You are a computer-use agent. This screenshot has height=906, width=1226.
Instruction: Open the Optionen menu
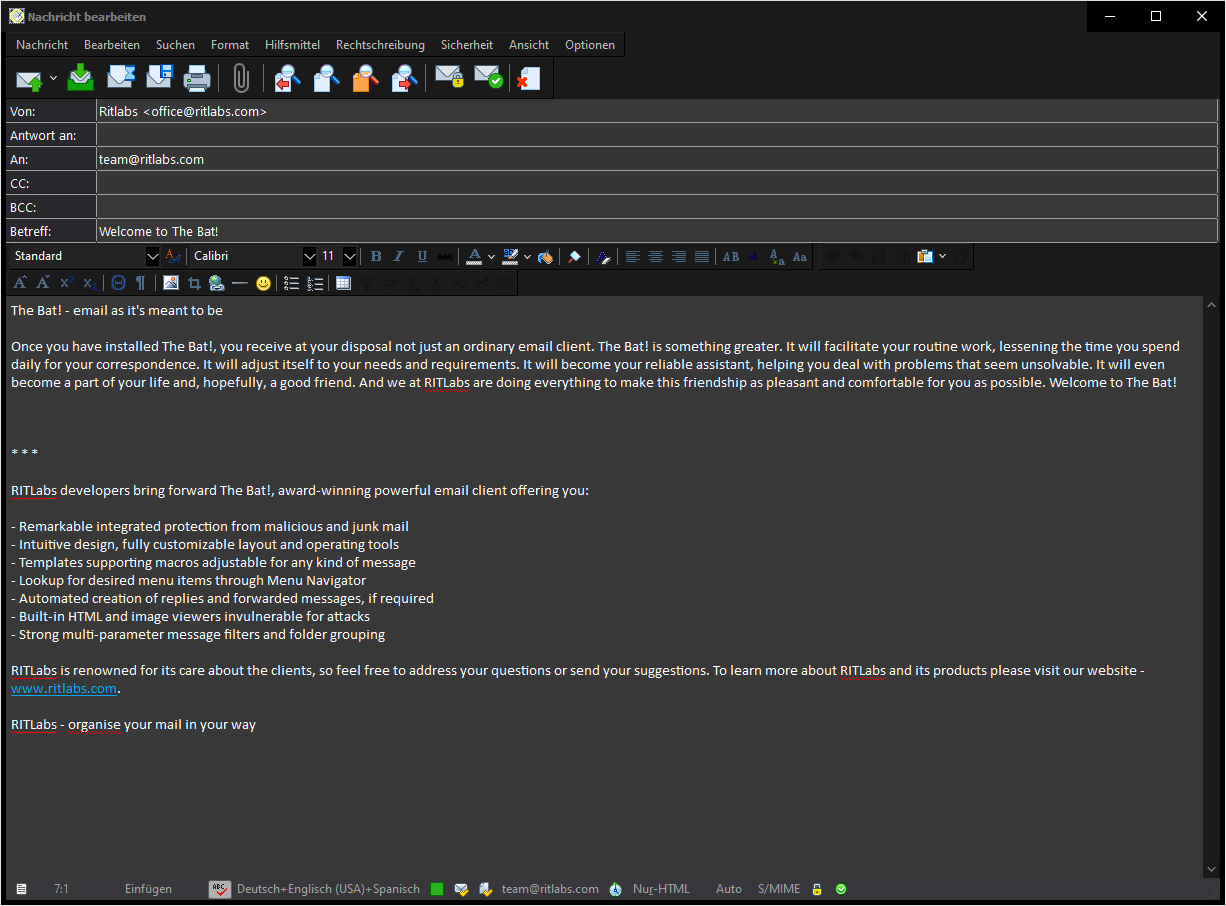point(590,45)
